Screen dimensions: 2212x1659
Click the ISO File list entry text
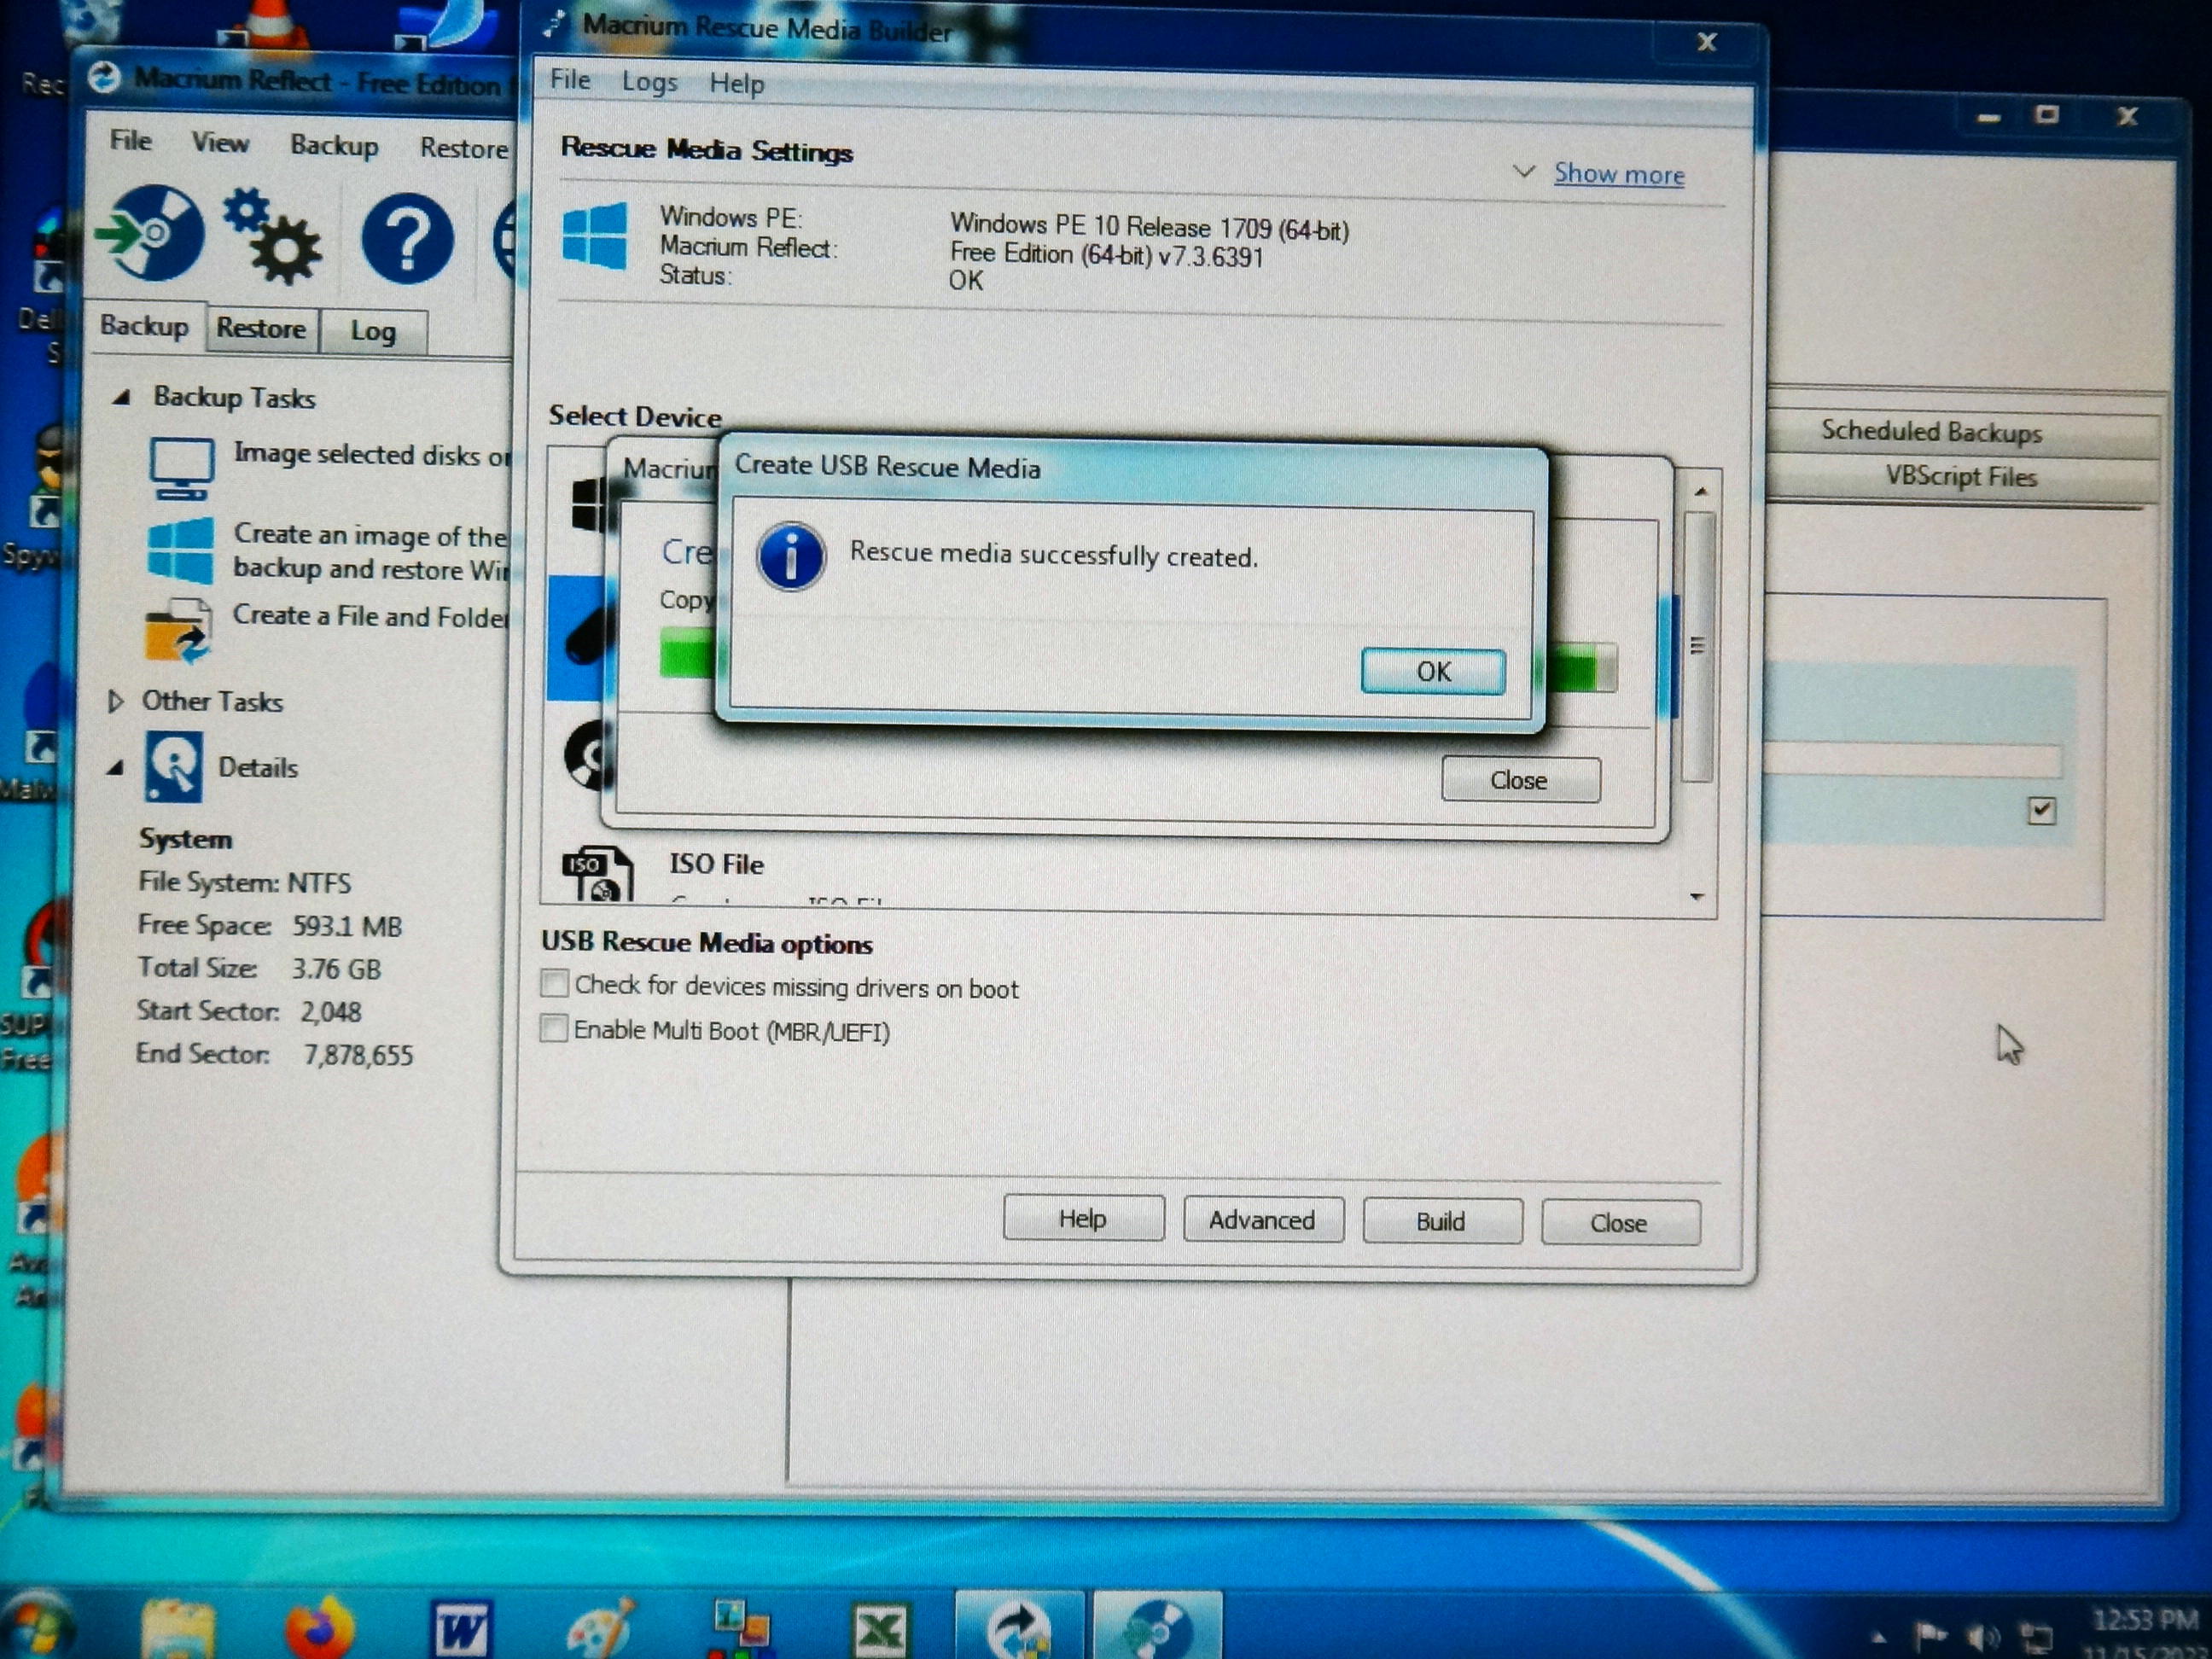click(716, 863)
